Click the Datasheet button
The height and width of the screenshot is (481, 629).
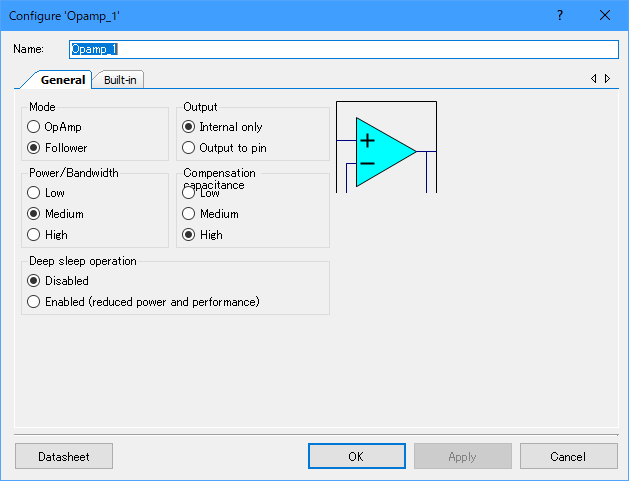pos(64,456)
